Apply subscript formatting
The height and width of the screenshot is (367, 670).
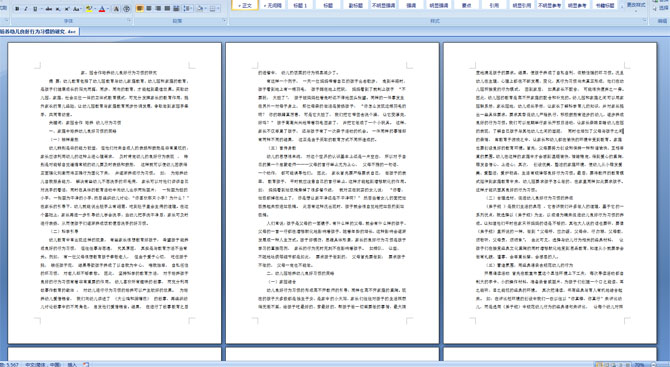(x=58, y=9)
